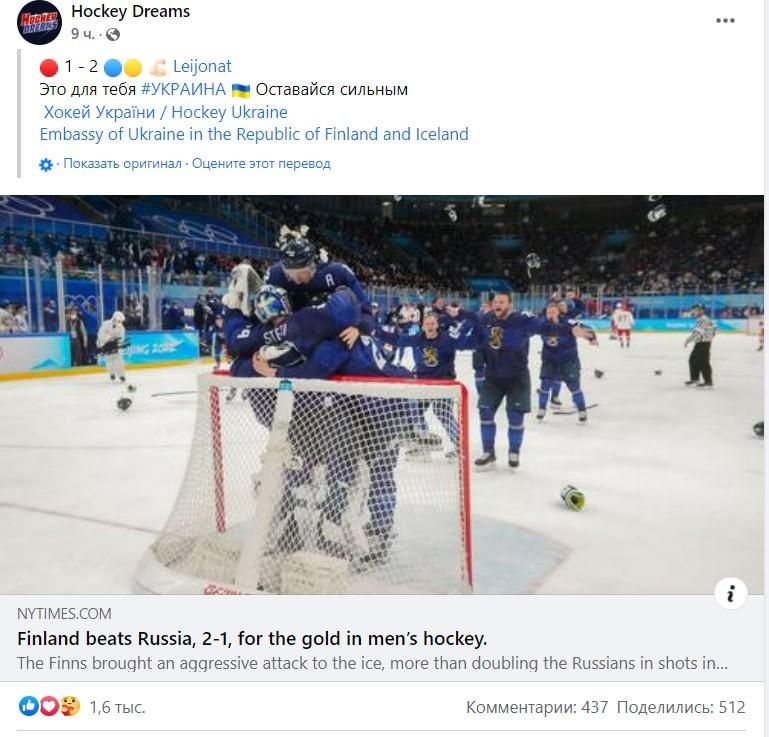Open the Hockey Dreams page name link
The width and height of the screenshot is (769, 737).
coord(130,12)
